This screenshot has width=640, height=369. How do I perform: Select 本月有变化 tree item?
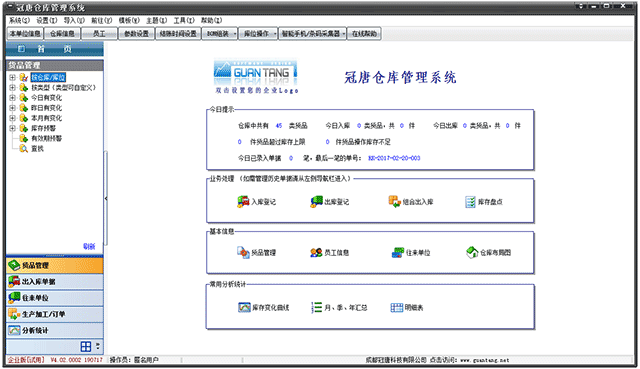[x=47, y=118]
